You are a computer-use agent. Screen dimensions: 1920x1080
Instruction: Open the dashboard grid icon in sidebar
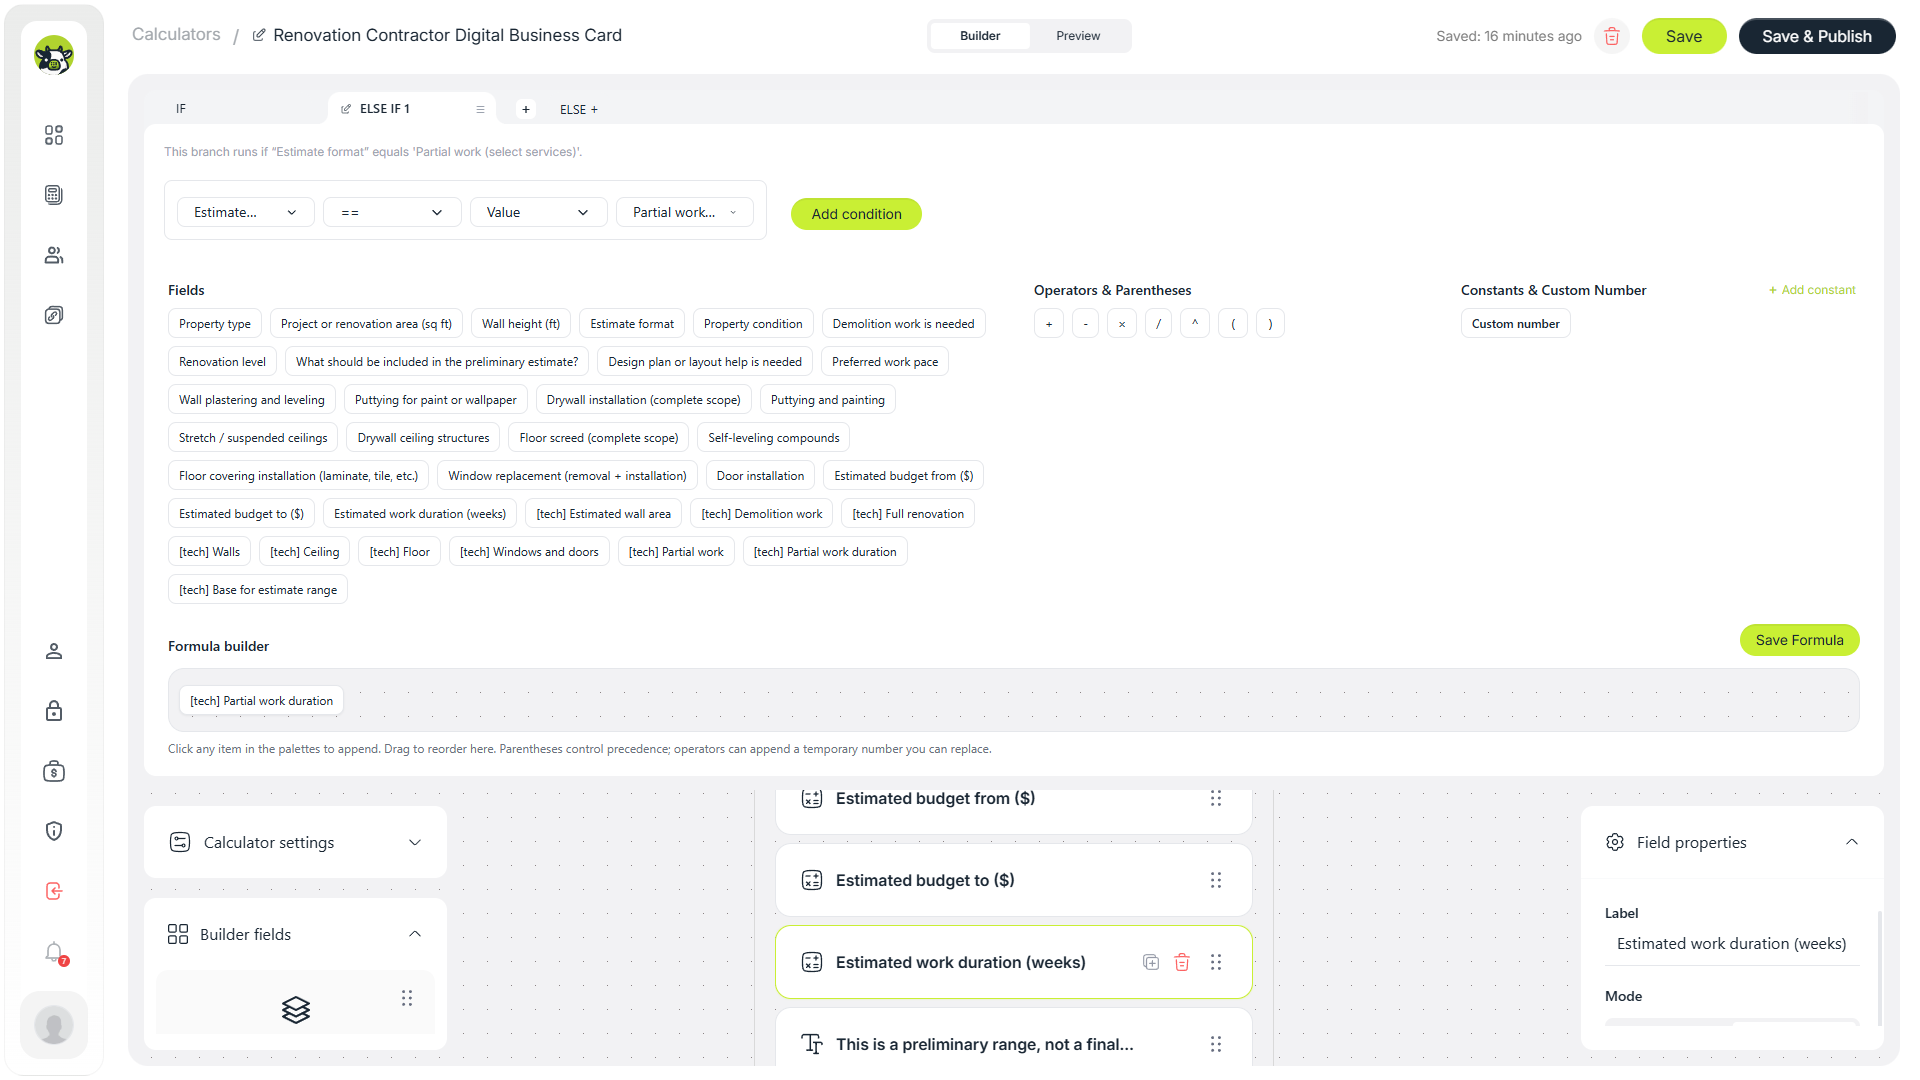[x=54, y=135]
